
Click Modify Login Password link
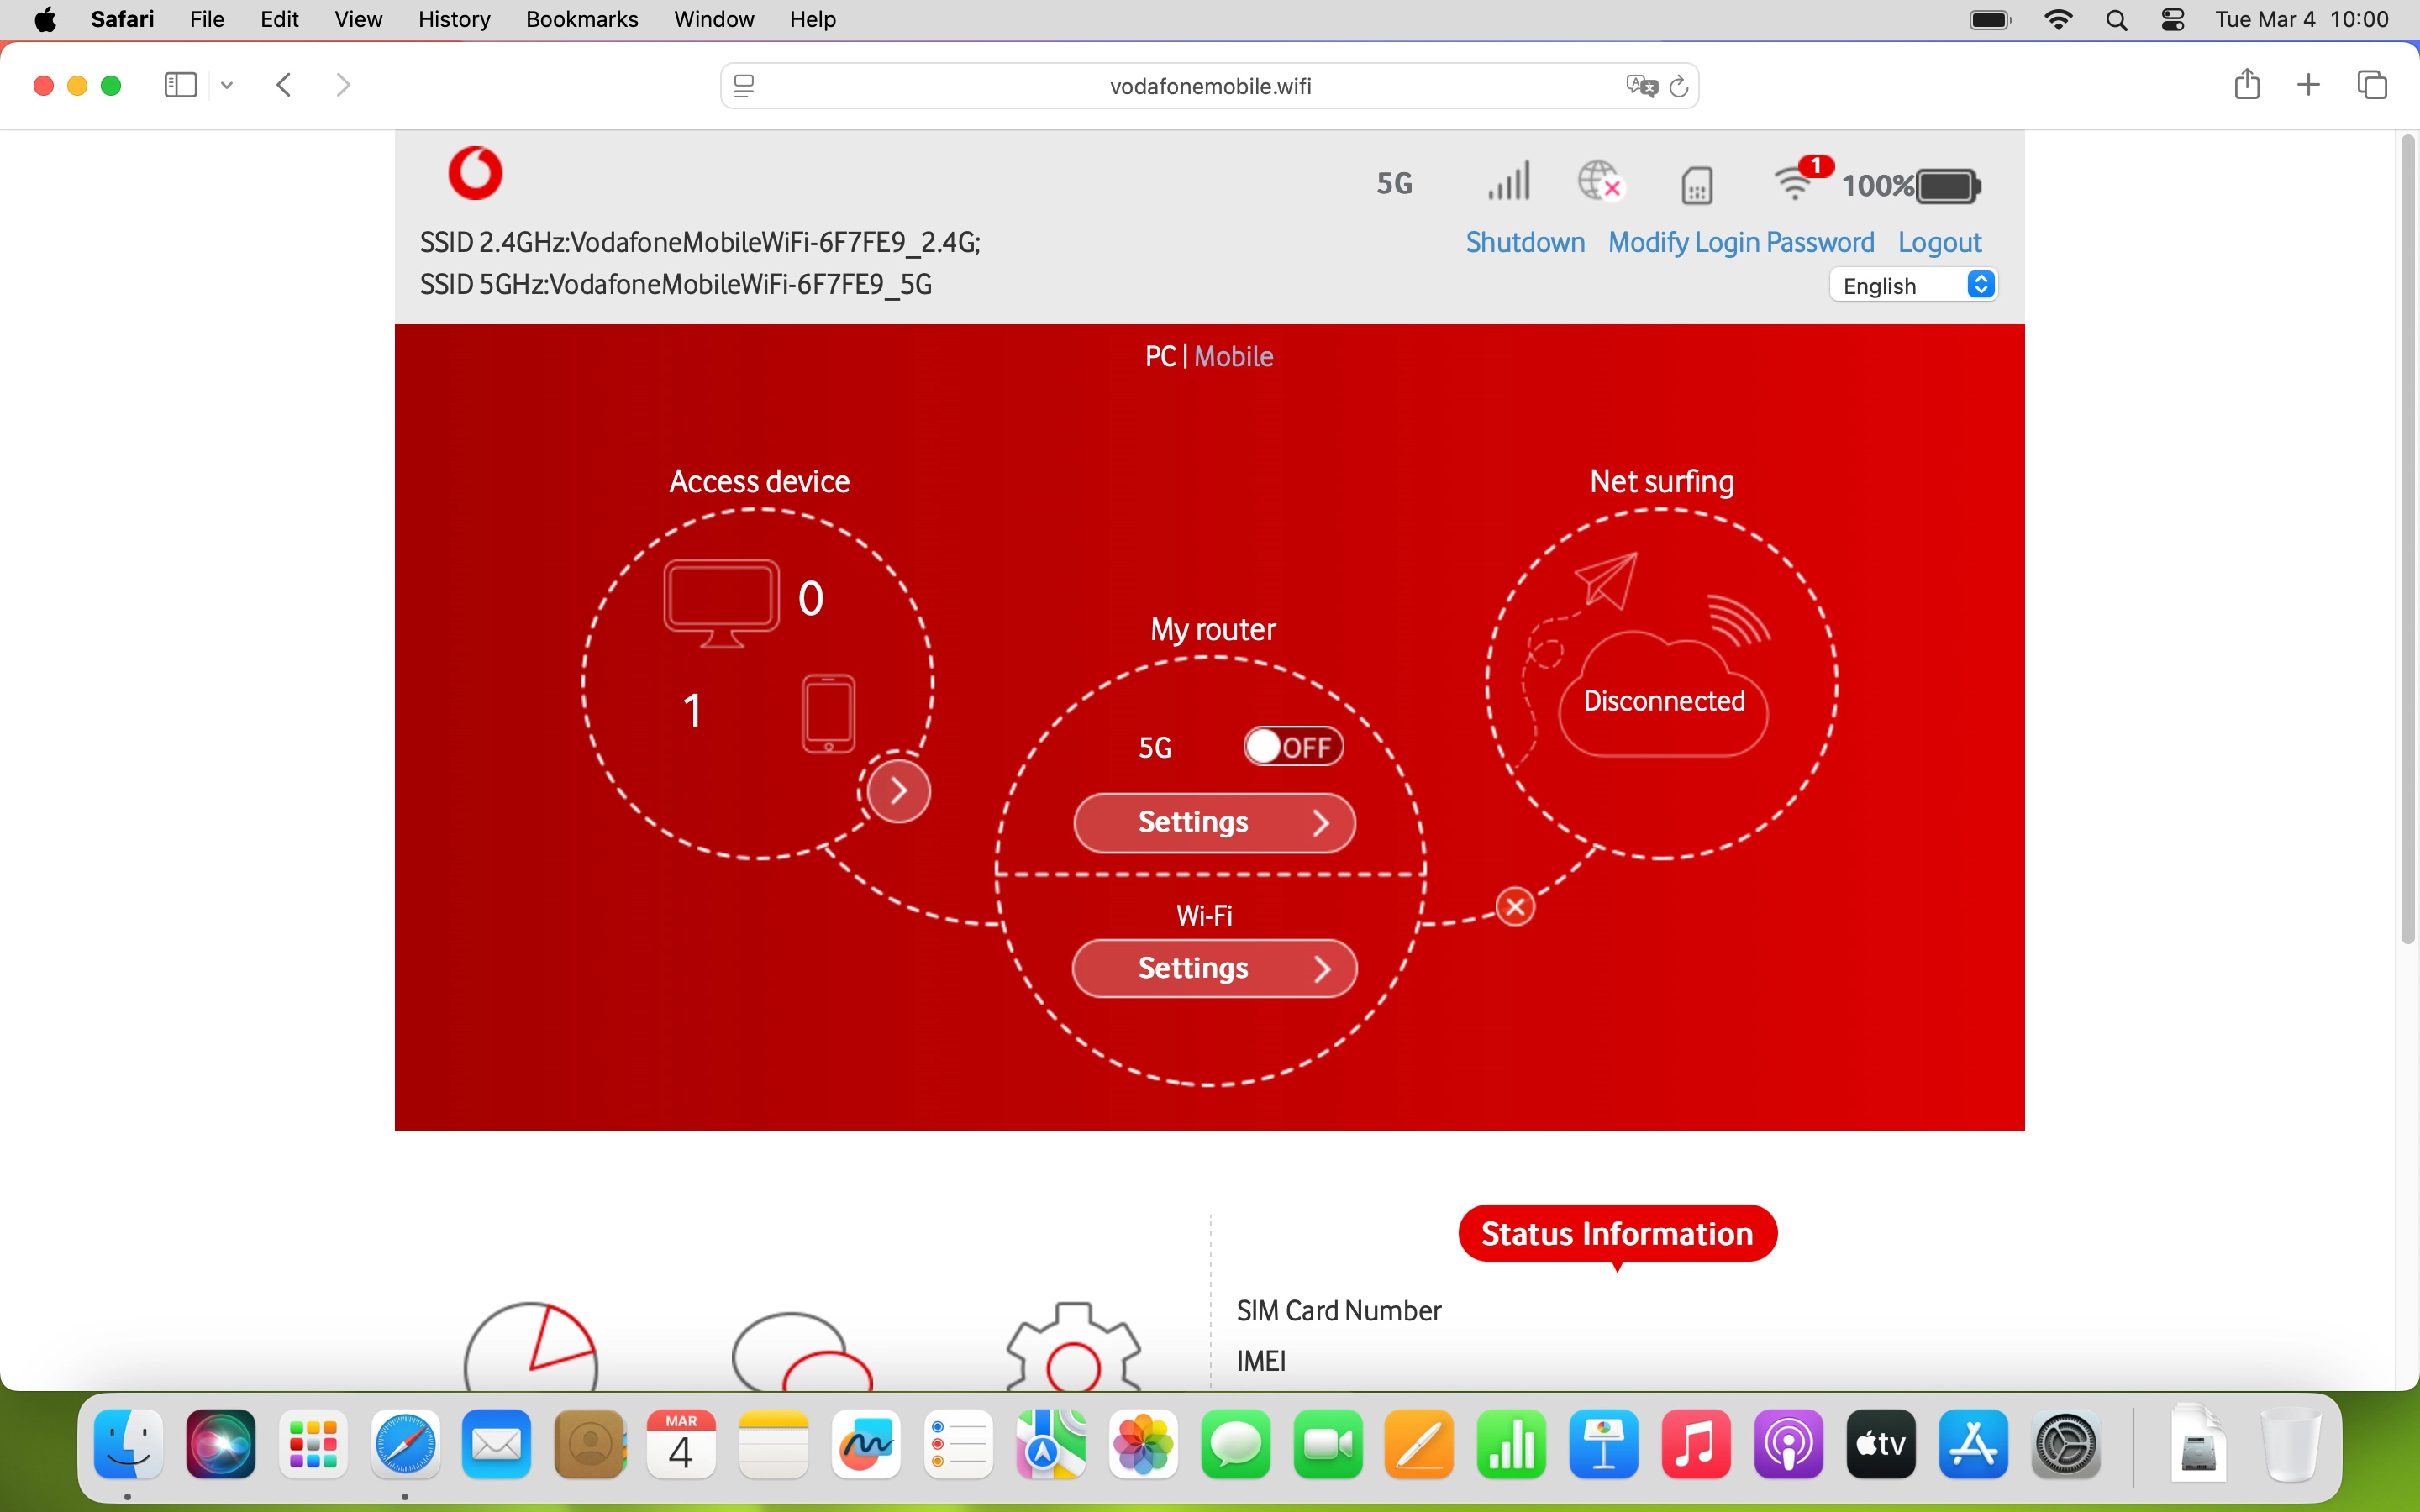click(1740, 243)
